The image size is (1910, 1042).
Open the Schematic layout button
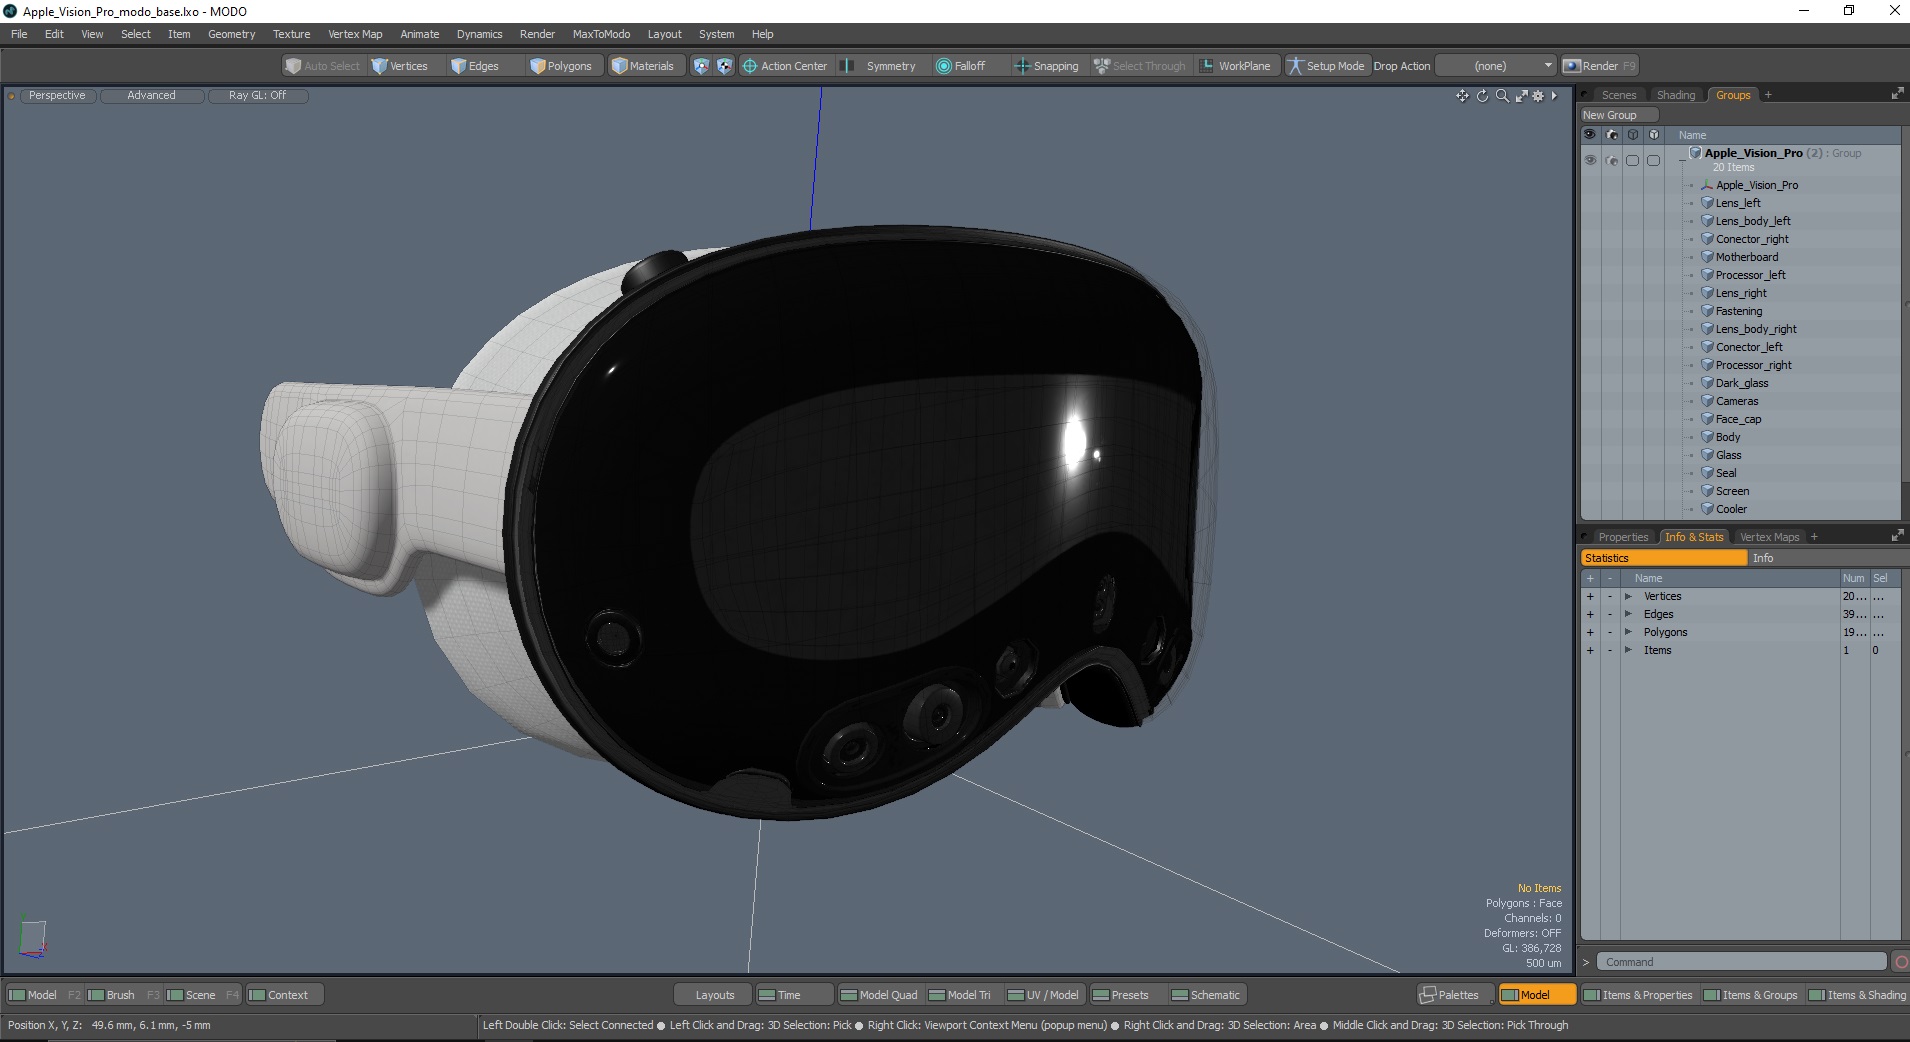click(1207, 995)
